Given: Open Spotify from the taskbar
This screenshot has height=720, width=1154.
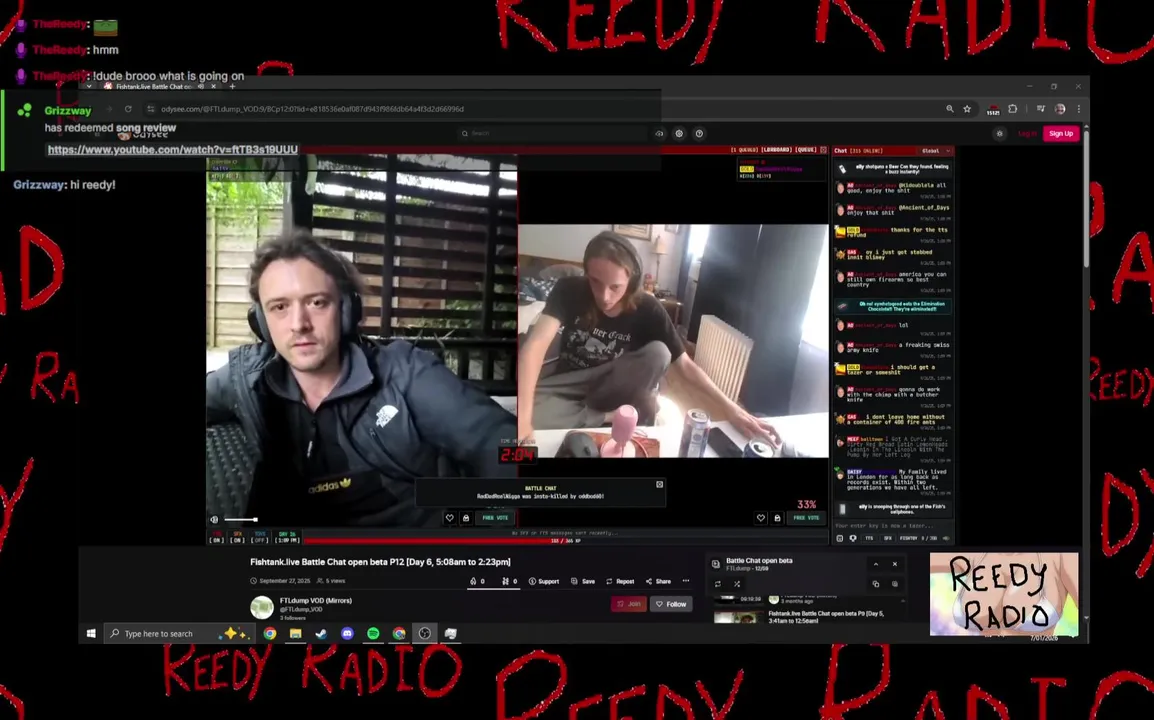Looking at the screenshot, I should click(x=373, y=633).
